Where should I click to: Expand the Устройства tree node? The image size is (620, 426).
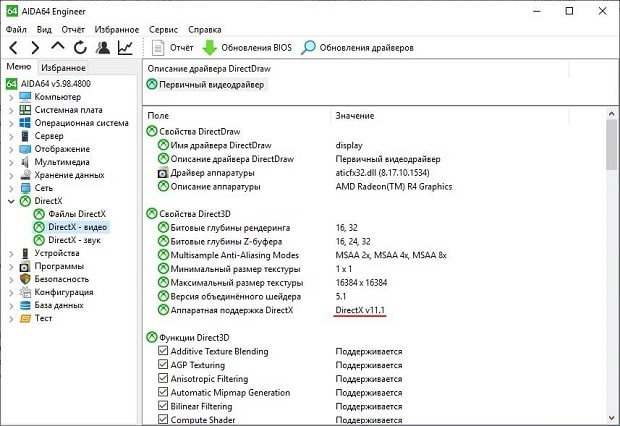pyautogui.click(x=11, y=254)
